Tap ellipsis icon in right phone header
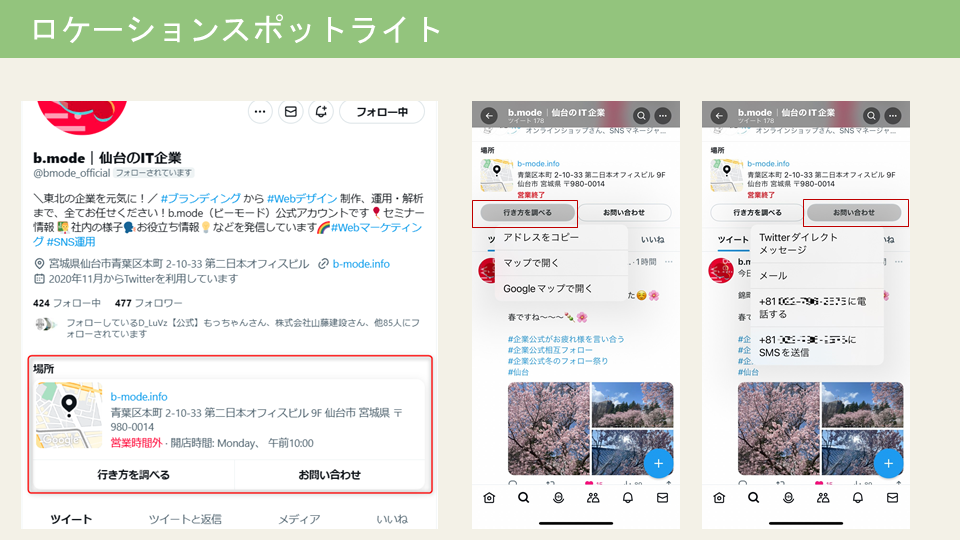Viewport: 960px width, 540px height. click(893, 115)
